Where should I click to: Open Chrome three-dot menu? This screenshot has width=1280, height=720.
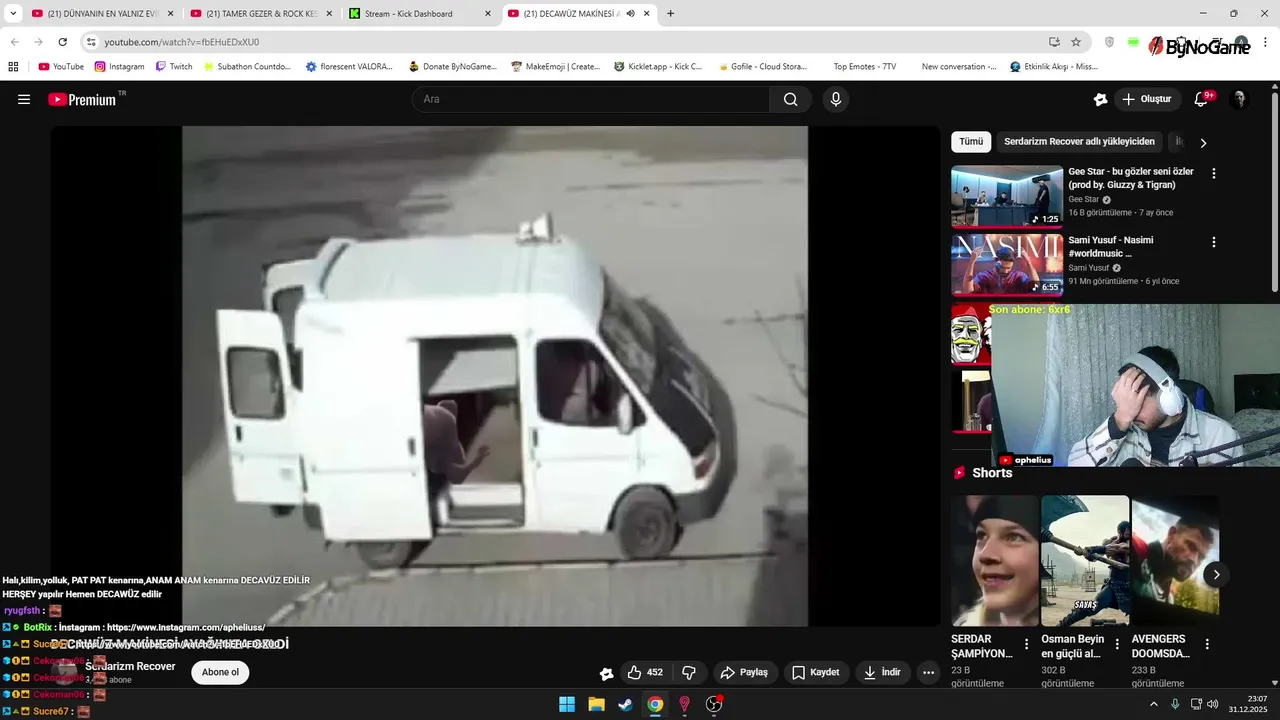pyautogui.click(x=1266, y=42)
